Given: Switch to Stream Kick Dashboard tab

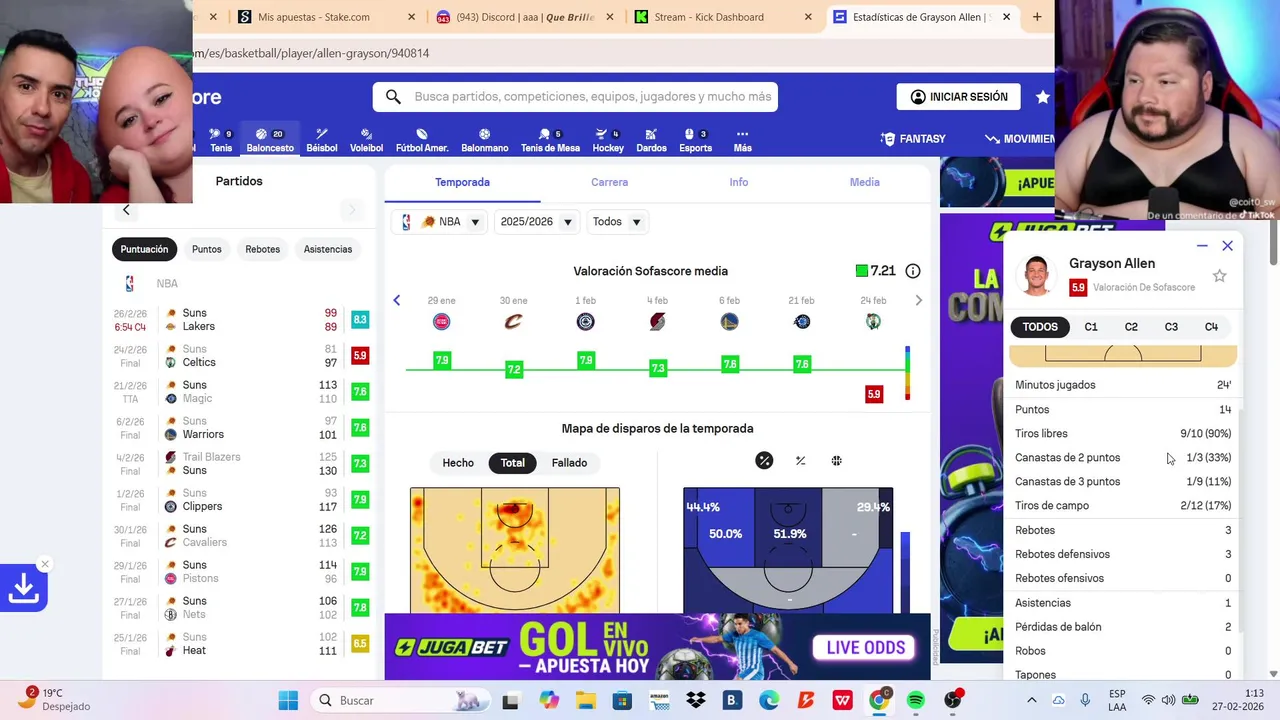Looking at the screenshot, I should point(724,17).
